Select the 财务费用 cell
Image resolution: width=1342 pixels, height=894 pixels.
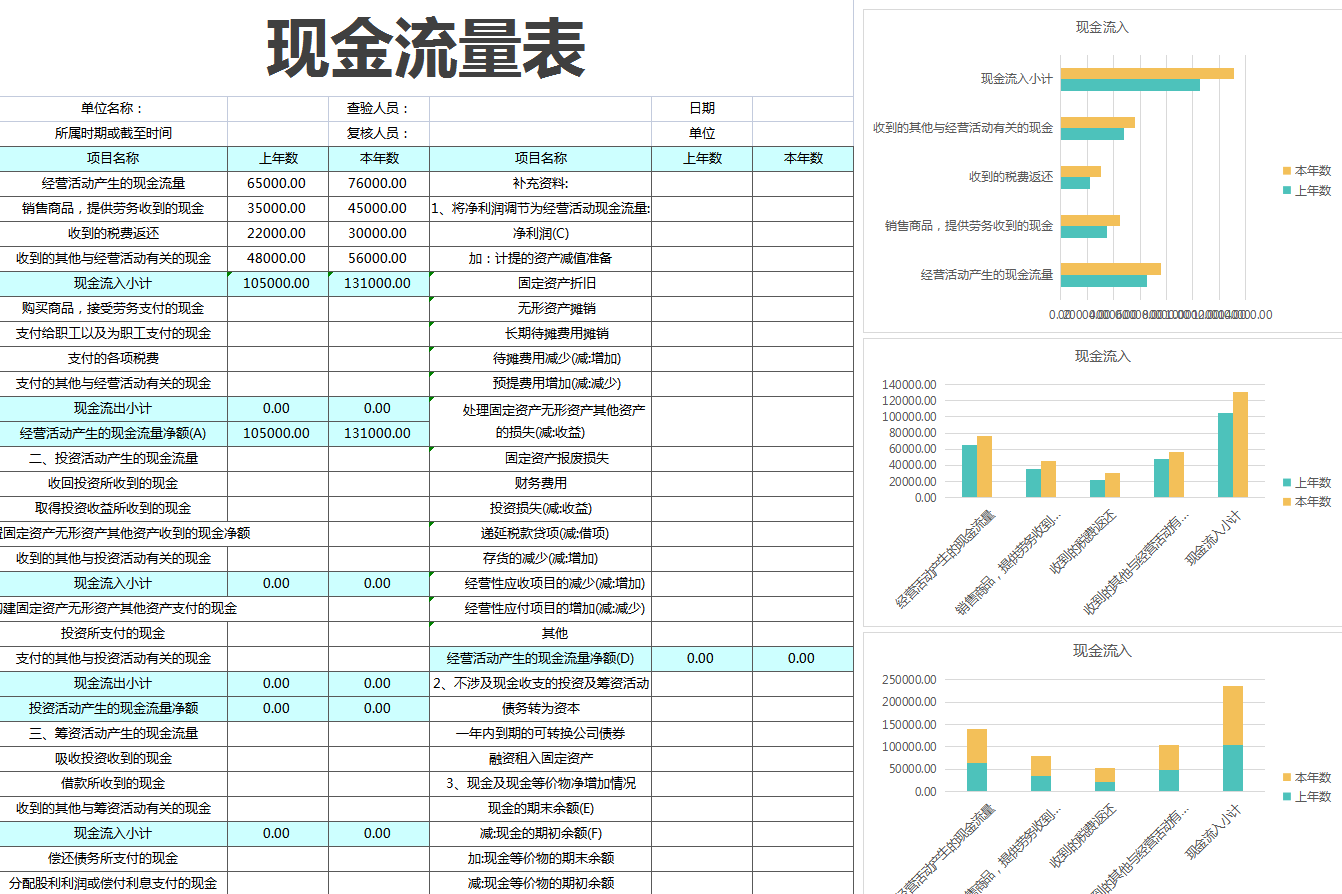point(540,483)
